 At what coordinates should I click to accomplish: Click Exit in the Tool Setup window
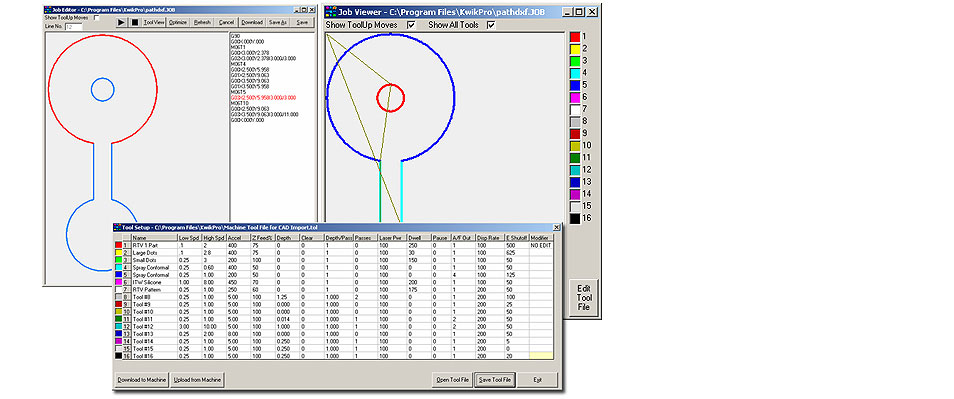point(537,380)
